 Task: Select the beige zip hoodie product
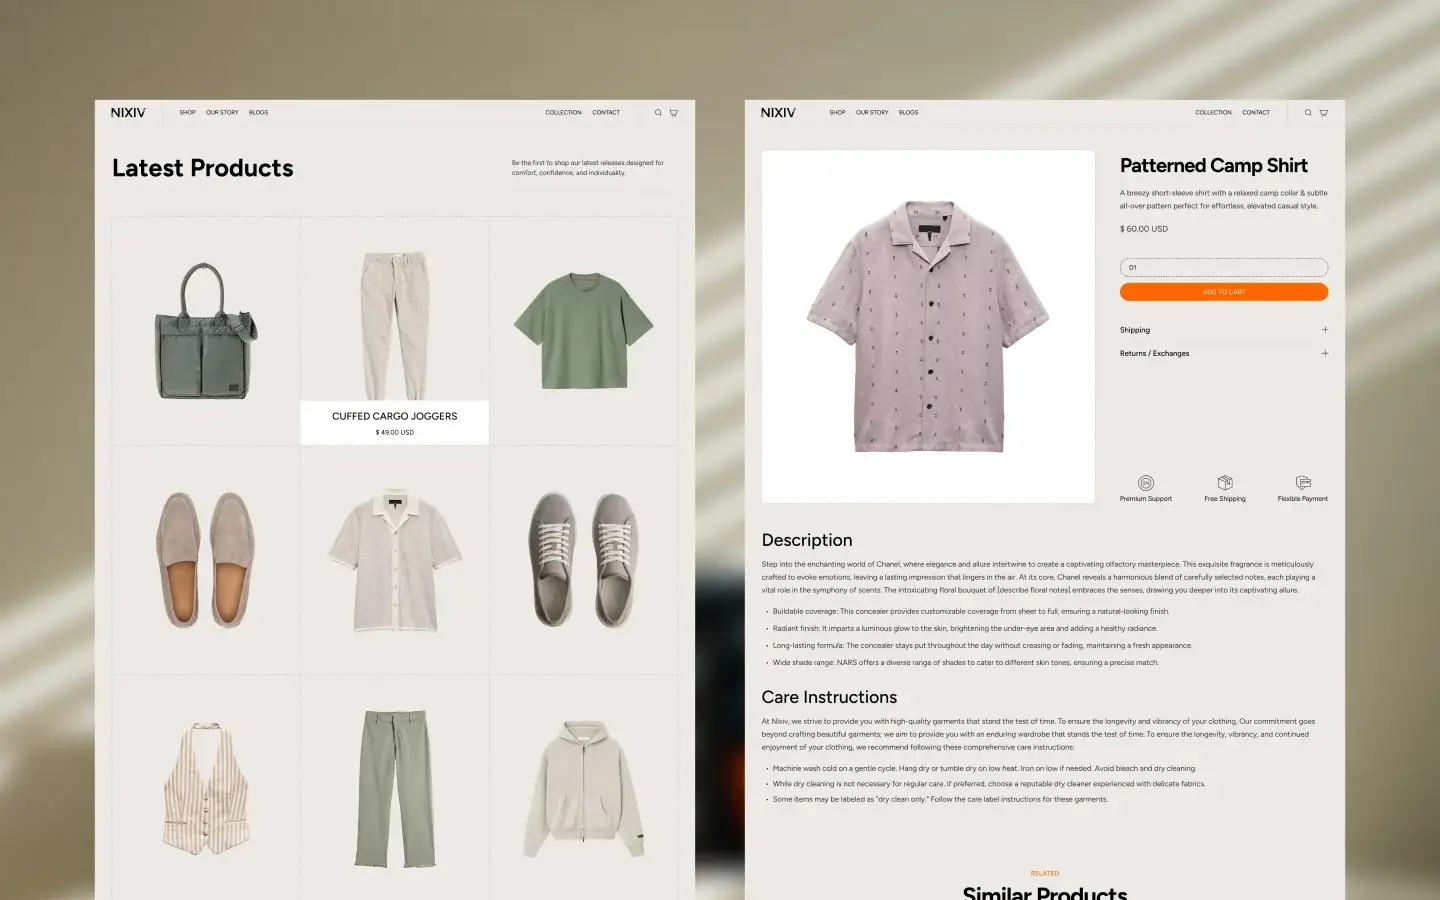(585, 788)
